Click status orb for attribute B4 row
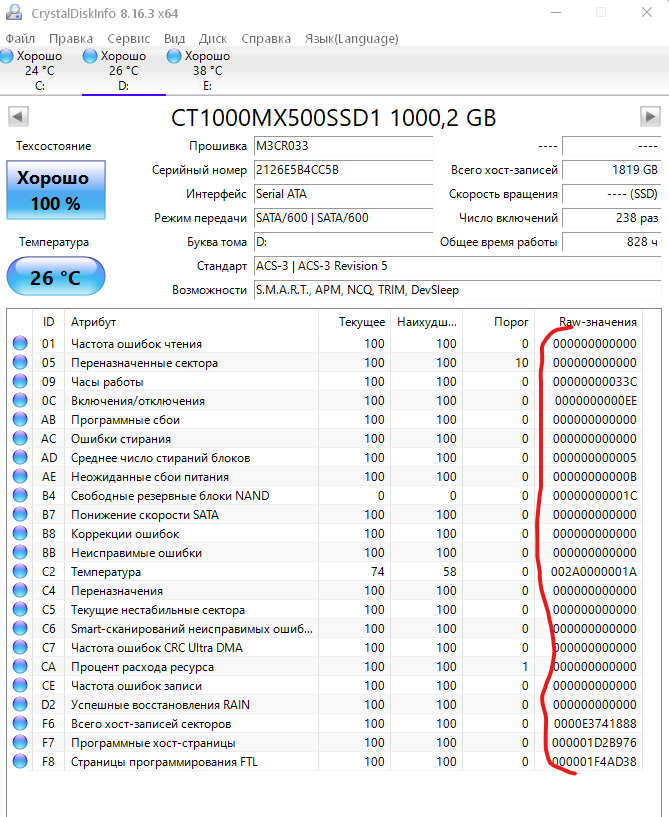The height and width of the screenshot is (817, 669). [x=20, y=496]
